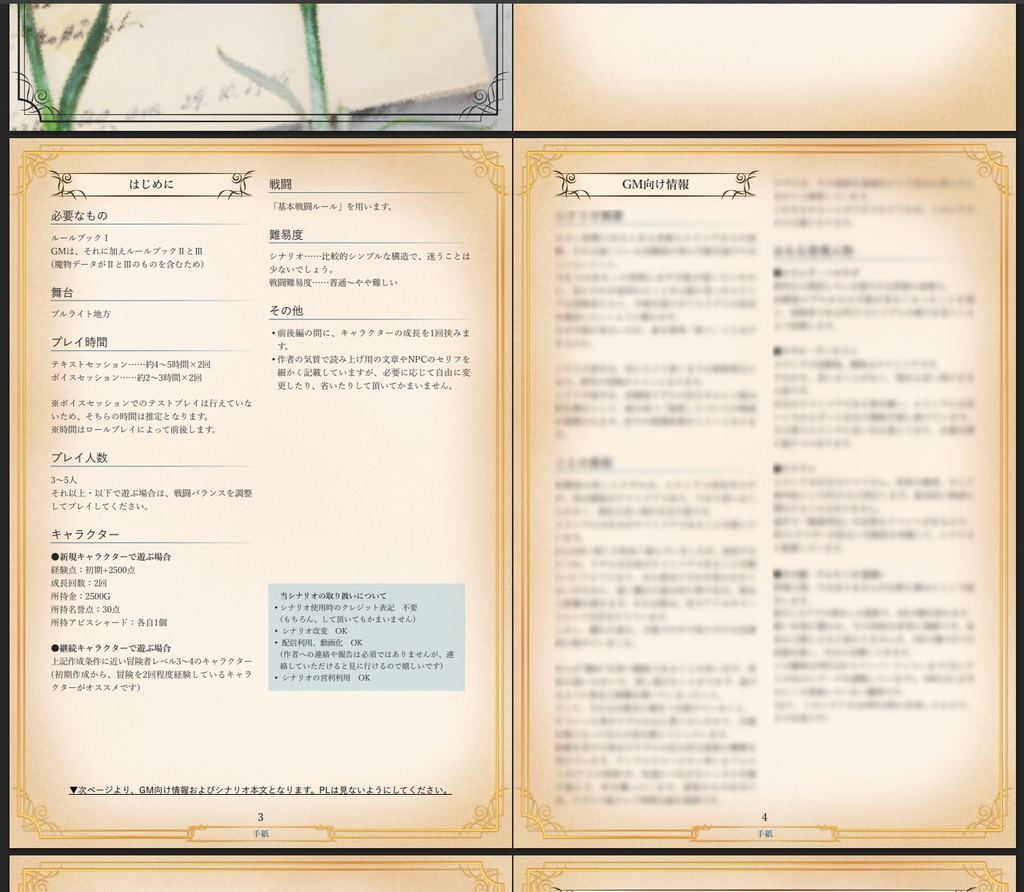This screenshot has width=1024, height=892.
Task: Click the はじめに section title banner
Action: 152,184
